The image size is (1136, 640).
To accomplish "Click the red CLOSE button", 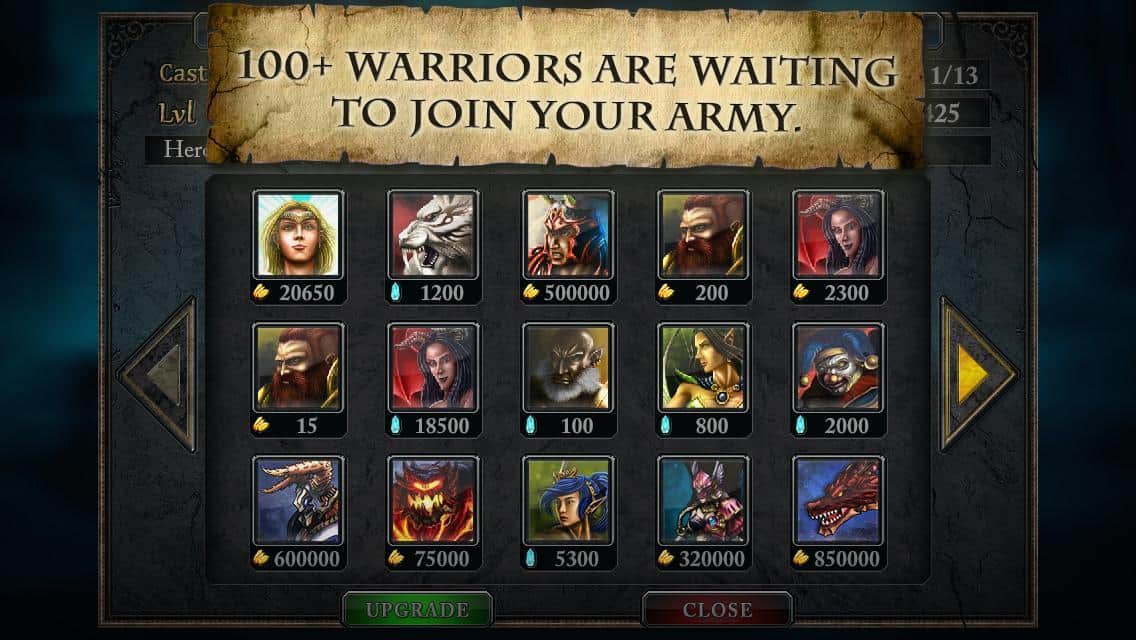I will tap(717, 610).
